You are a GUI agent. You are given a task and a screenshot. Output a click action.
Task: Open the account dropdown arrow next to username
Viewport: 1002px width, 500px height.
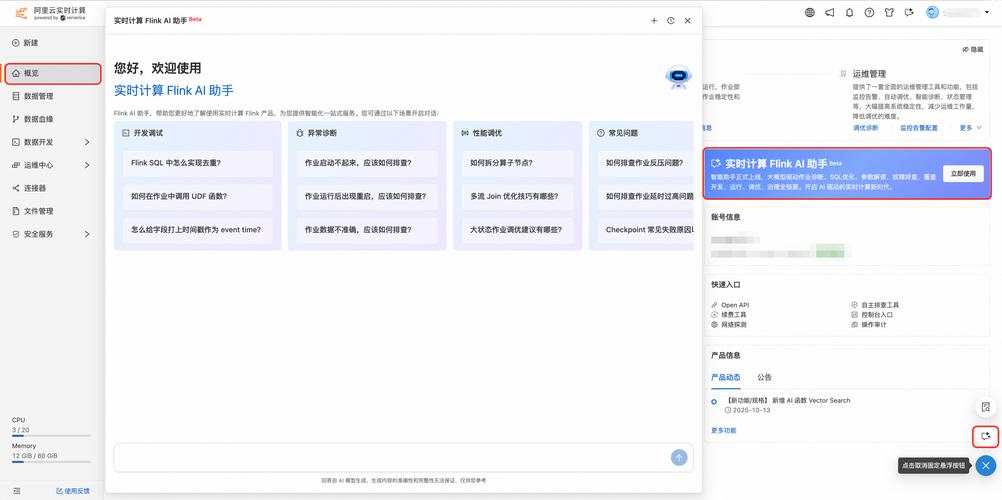[987, 12]
